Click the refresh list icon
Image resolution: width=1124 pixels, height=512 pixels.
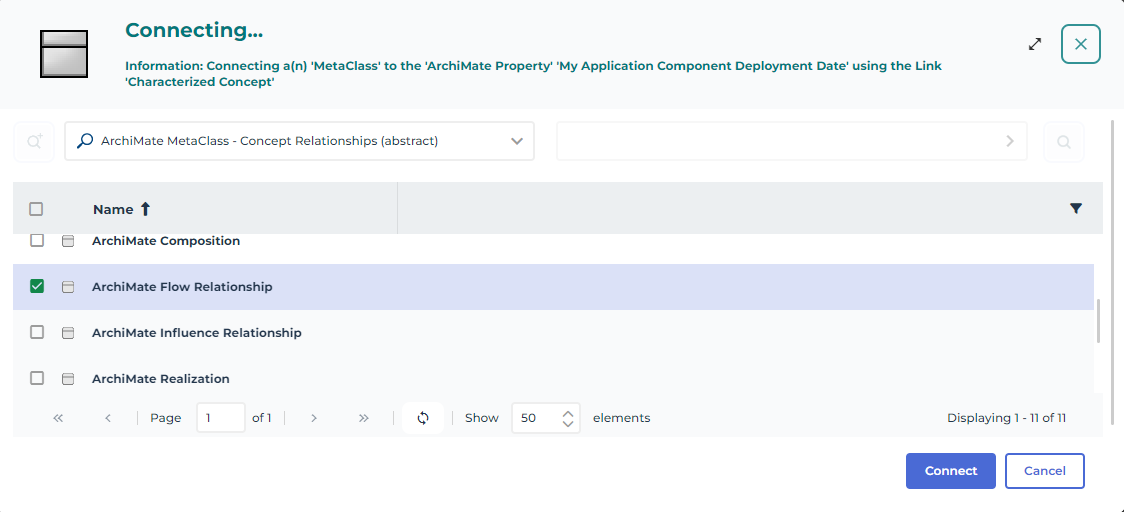[x=423, y=418]
